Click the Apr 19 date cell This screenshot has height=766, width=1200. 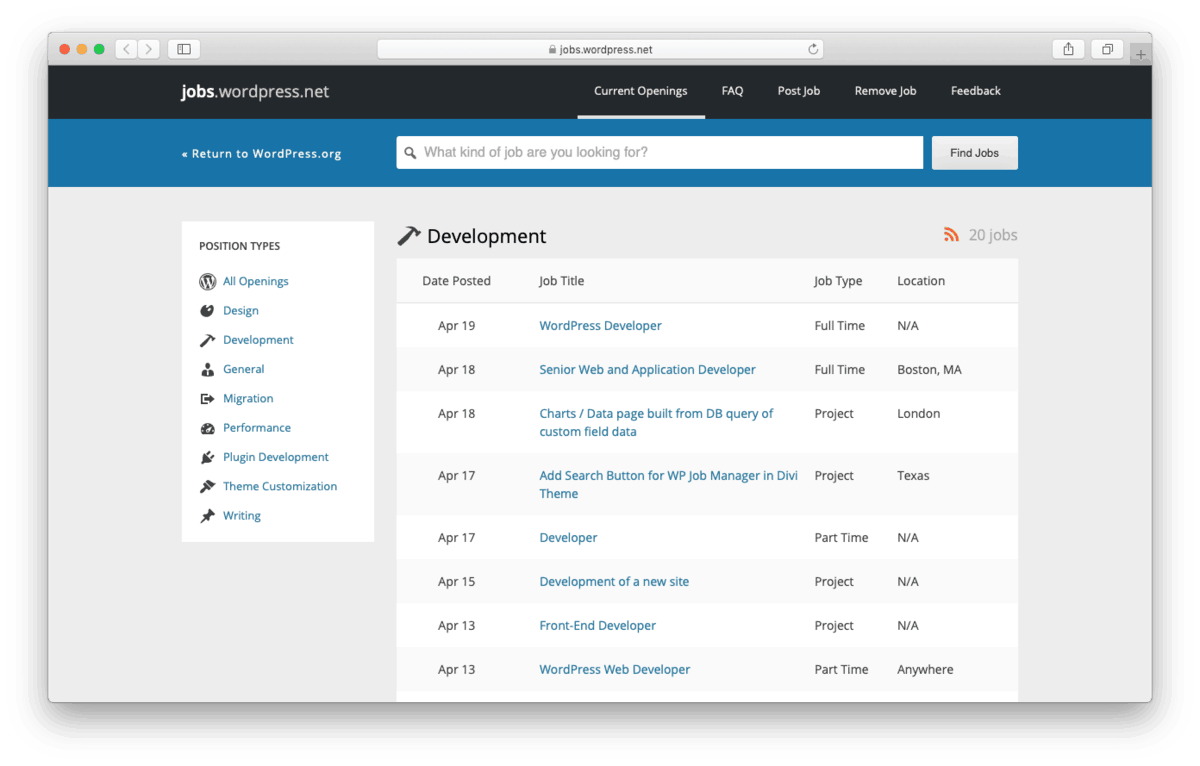[456, 326]
